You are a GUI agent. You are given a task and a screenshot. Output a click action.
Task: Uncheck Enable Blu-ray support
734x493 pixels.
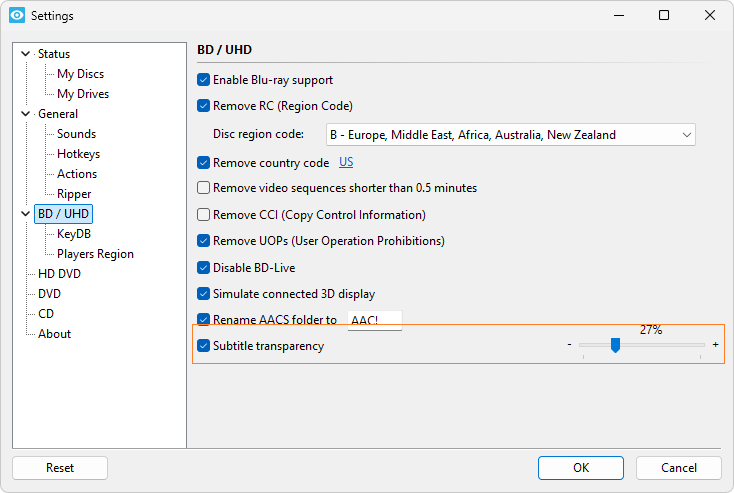point(203,80)
